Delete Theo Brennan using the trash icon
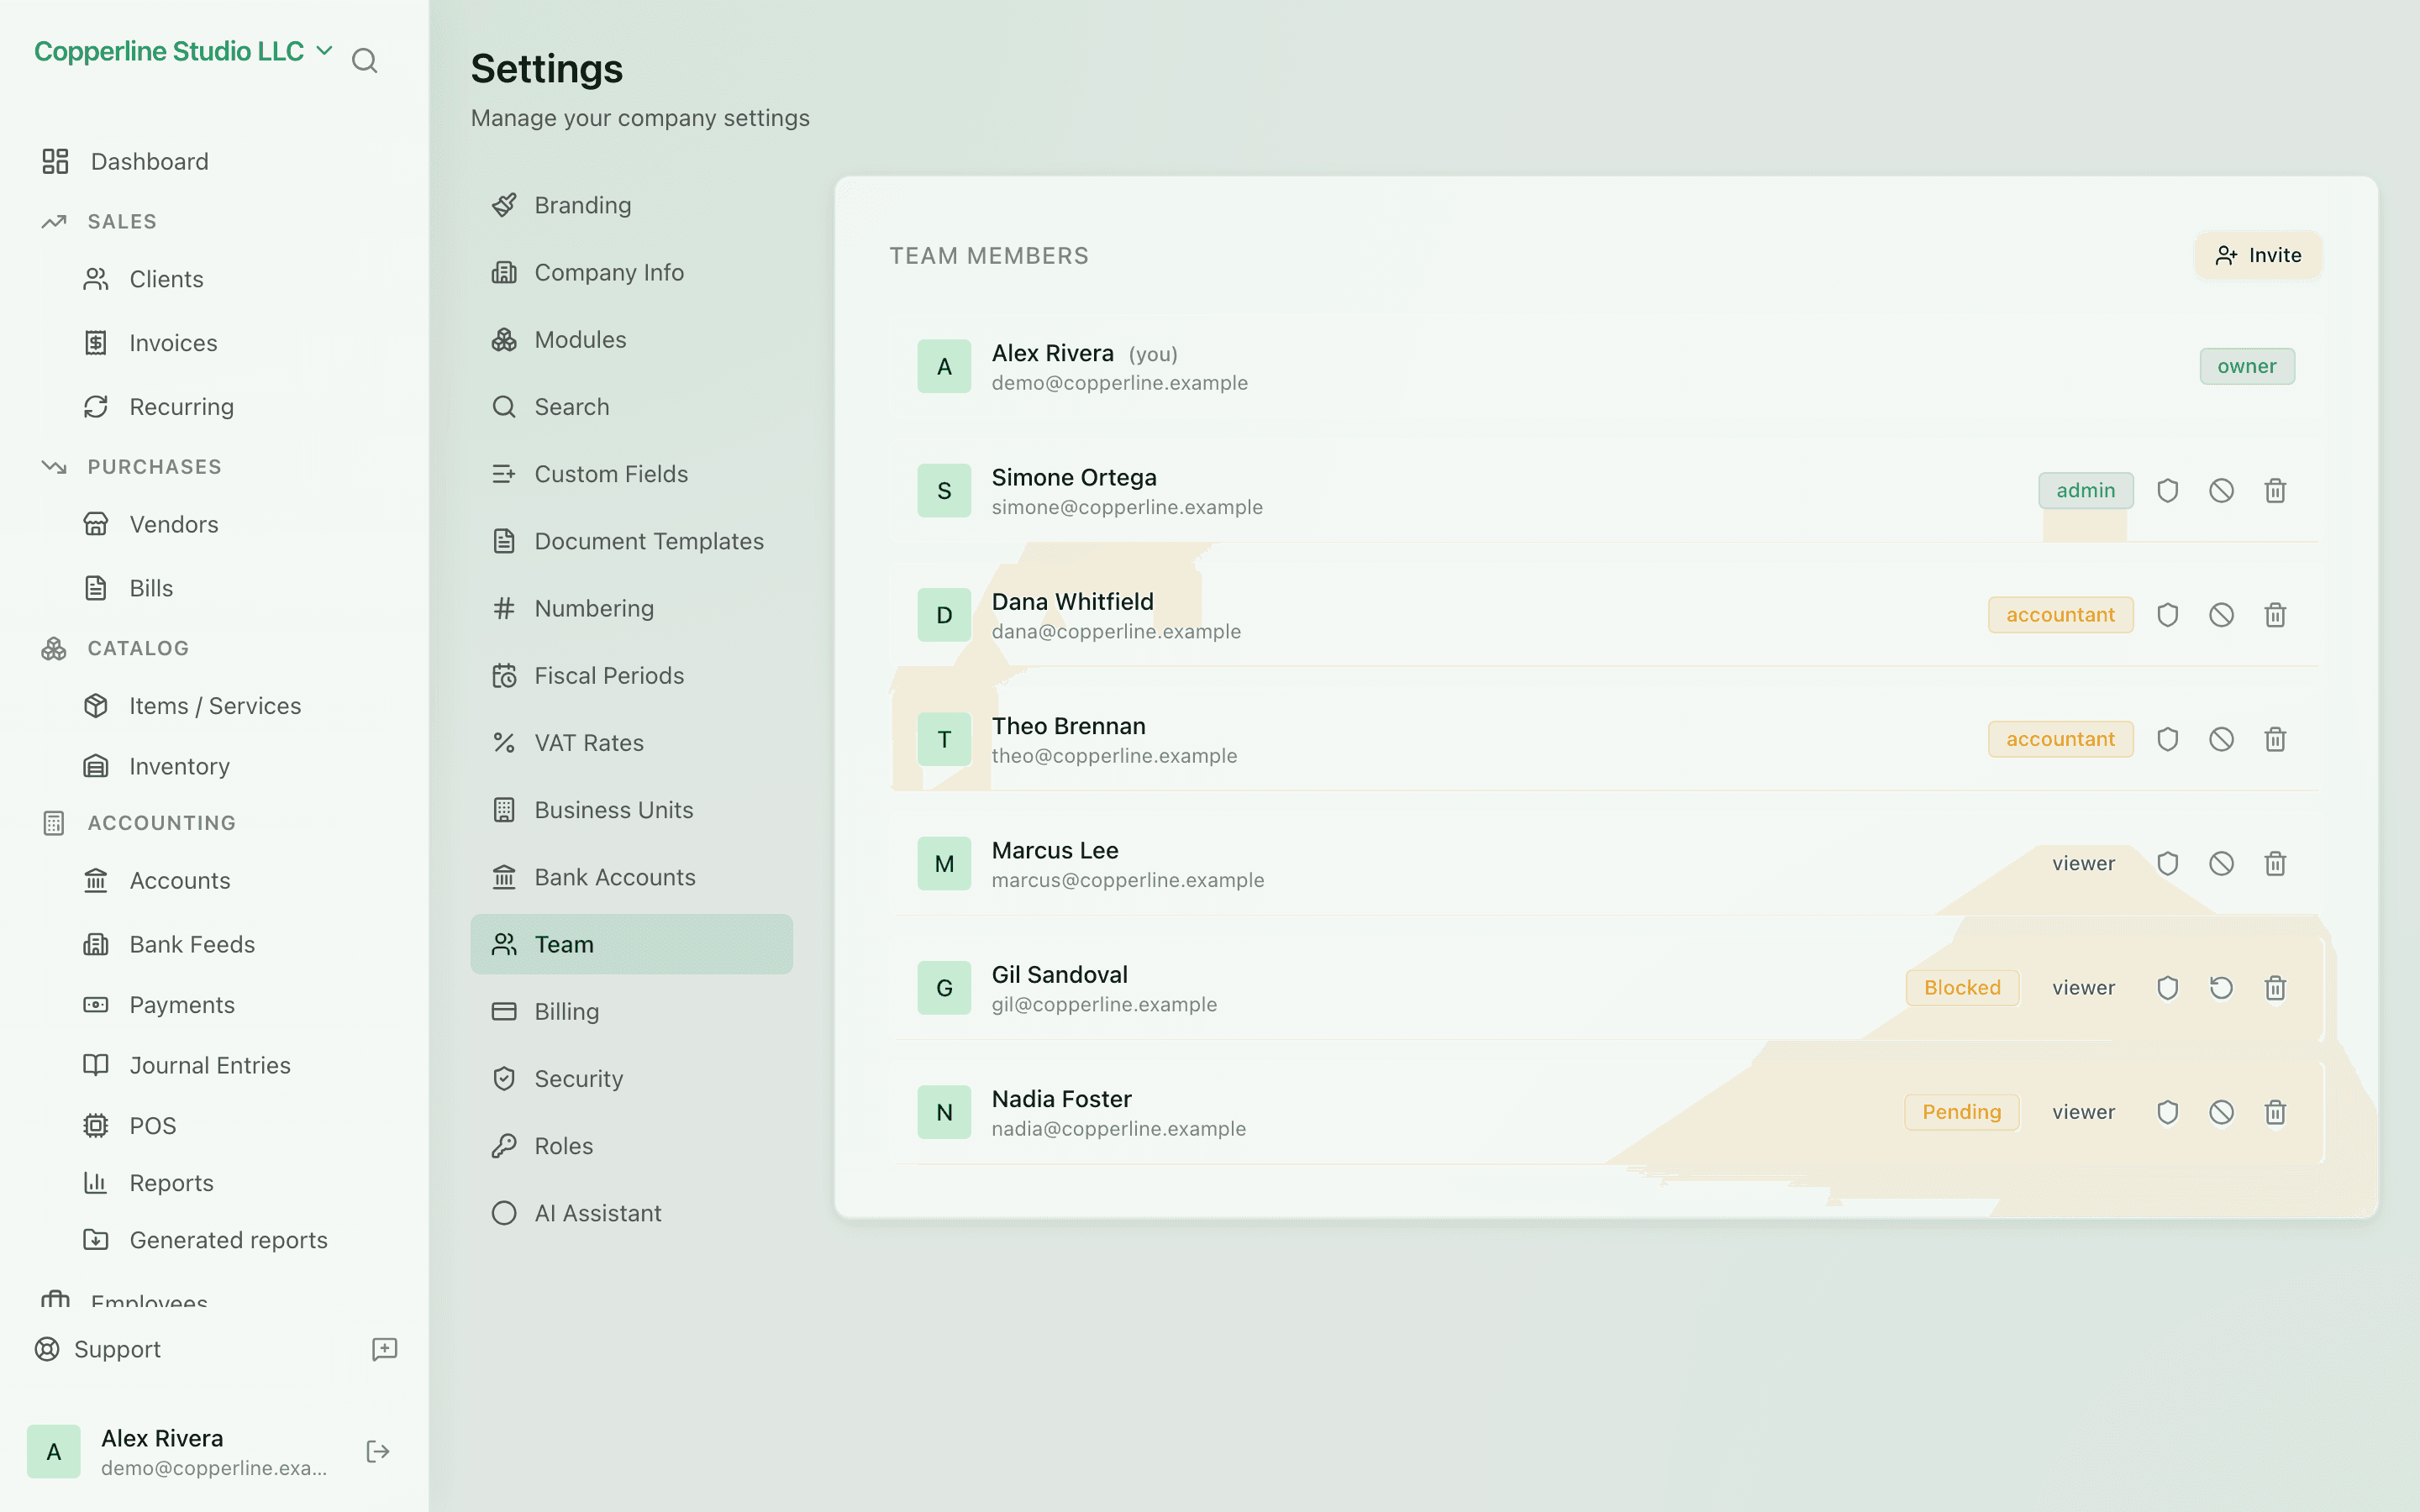The image size is (2420, 1512). pyautogui.click(x=2275, y=739)
